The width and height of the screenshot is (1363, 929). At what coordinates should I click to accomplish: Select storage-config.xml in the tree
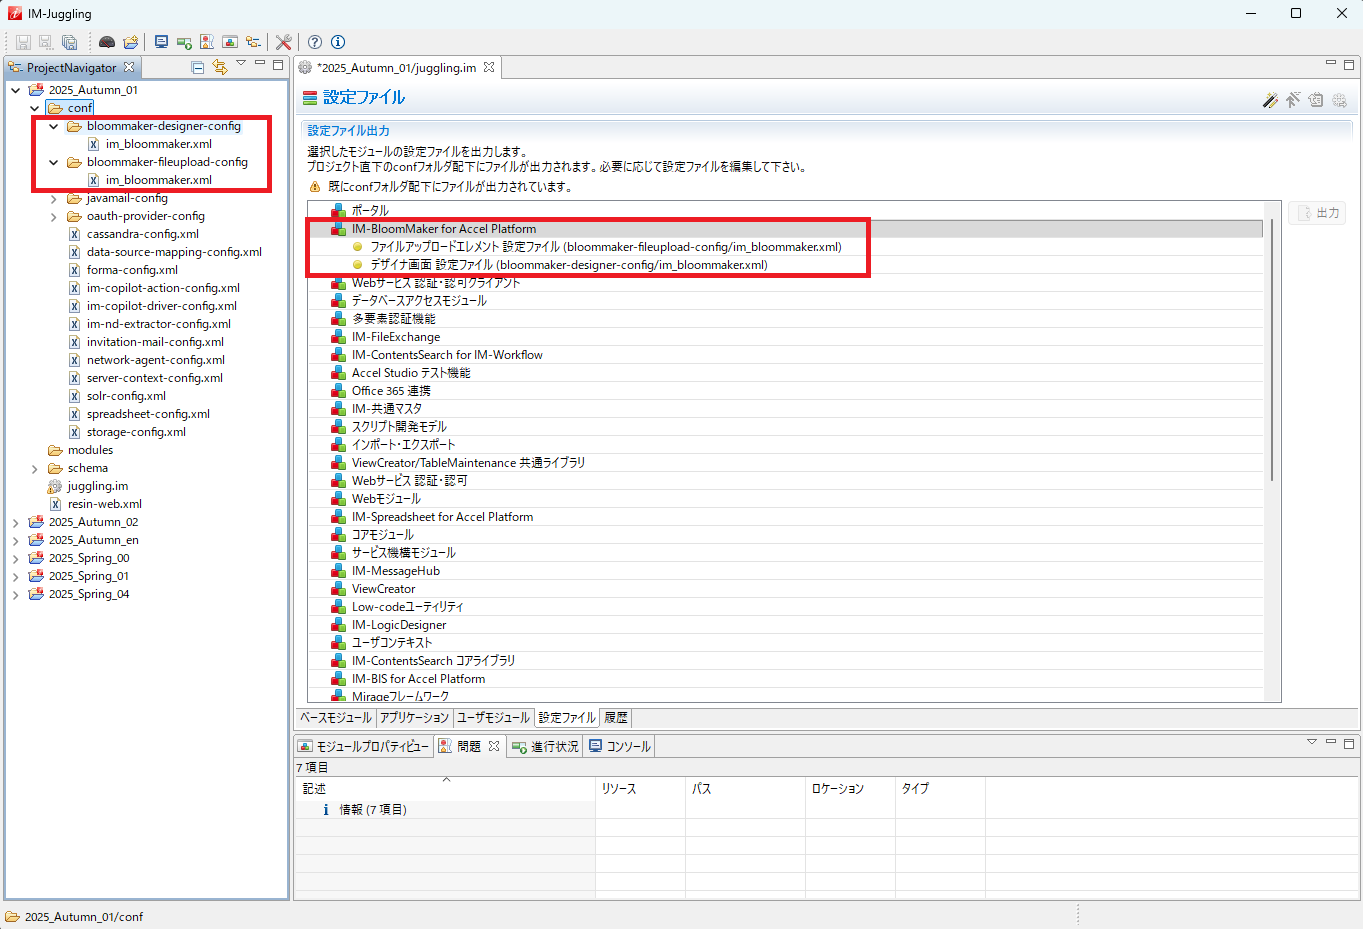pos(136,432)
